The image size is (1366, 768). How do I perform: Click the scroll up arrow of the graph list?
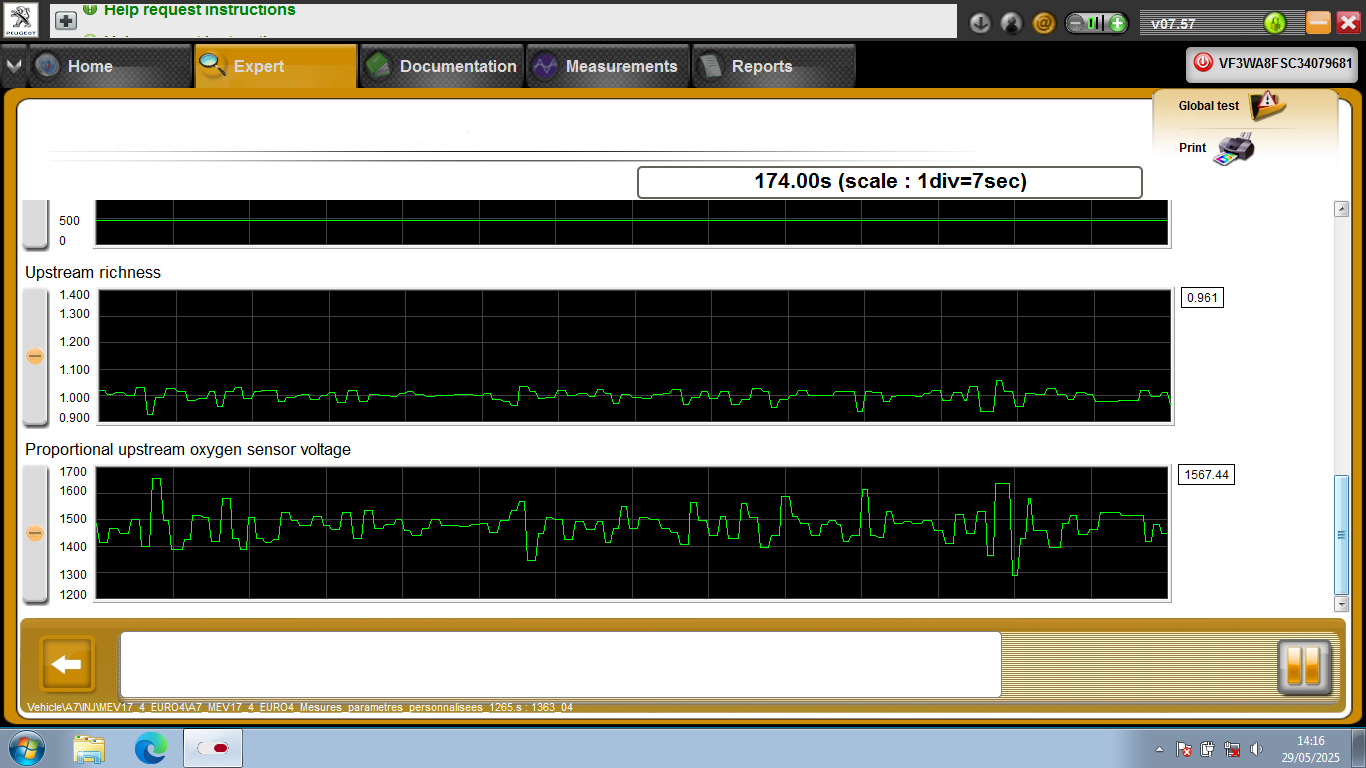click(1342, 208)
